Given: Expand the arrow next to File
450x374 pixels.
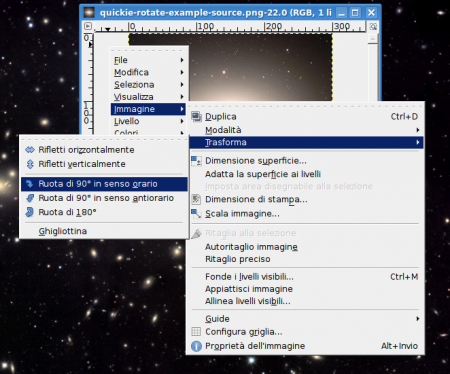Looking at the screenshot, I should point(182,60).
